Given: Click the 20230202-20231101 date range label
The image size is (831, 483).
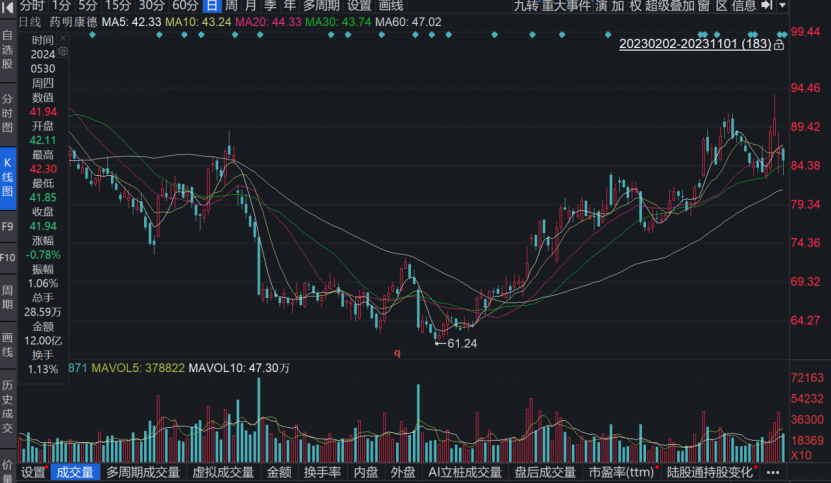Looking at the screenshot, I should (695, 44).
